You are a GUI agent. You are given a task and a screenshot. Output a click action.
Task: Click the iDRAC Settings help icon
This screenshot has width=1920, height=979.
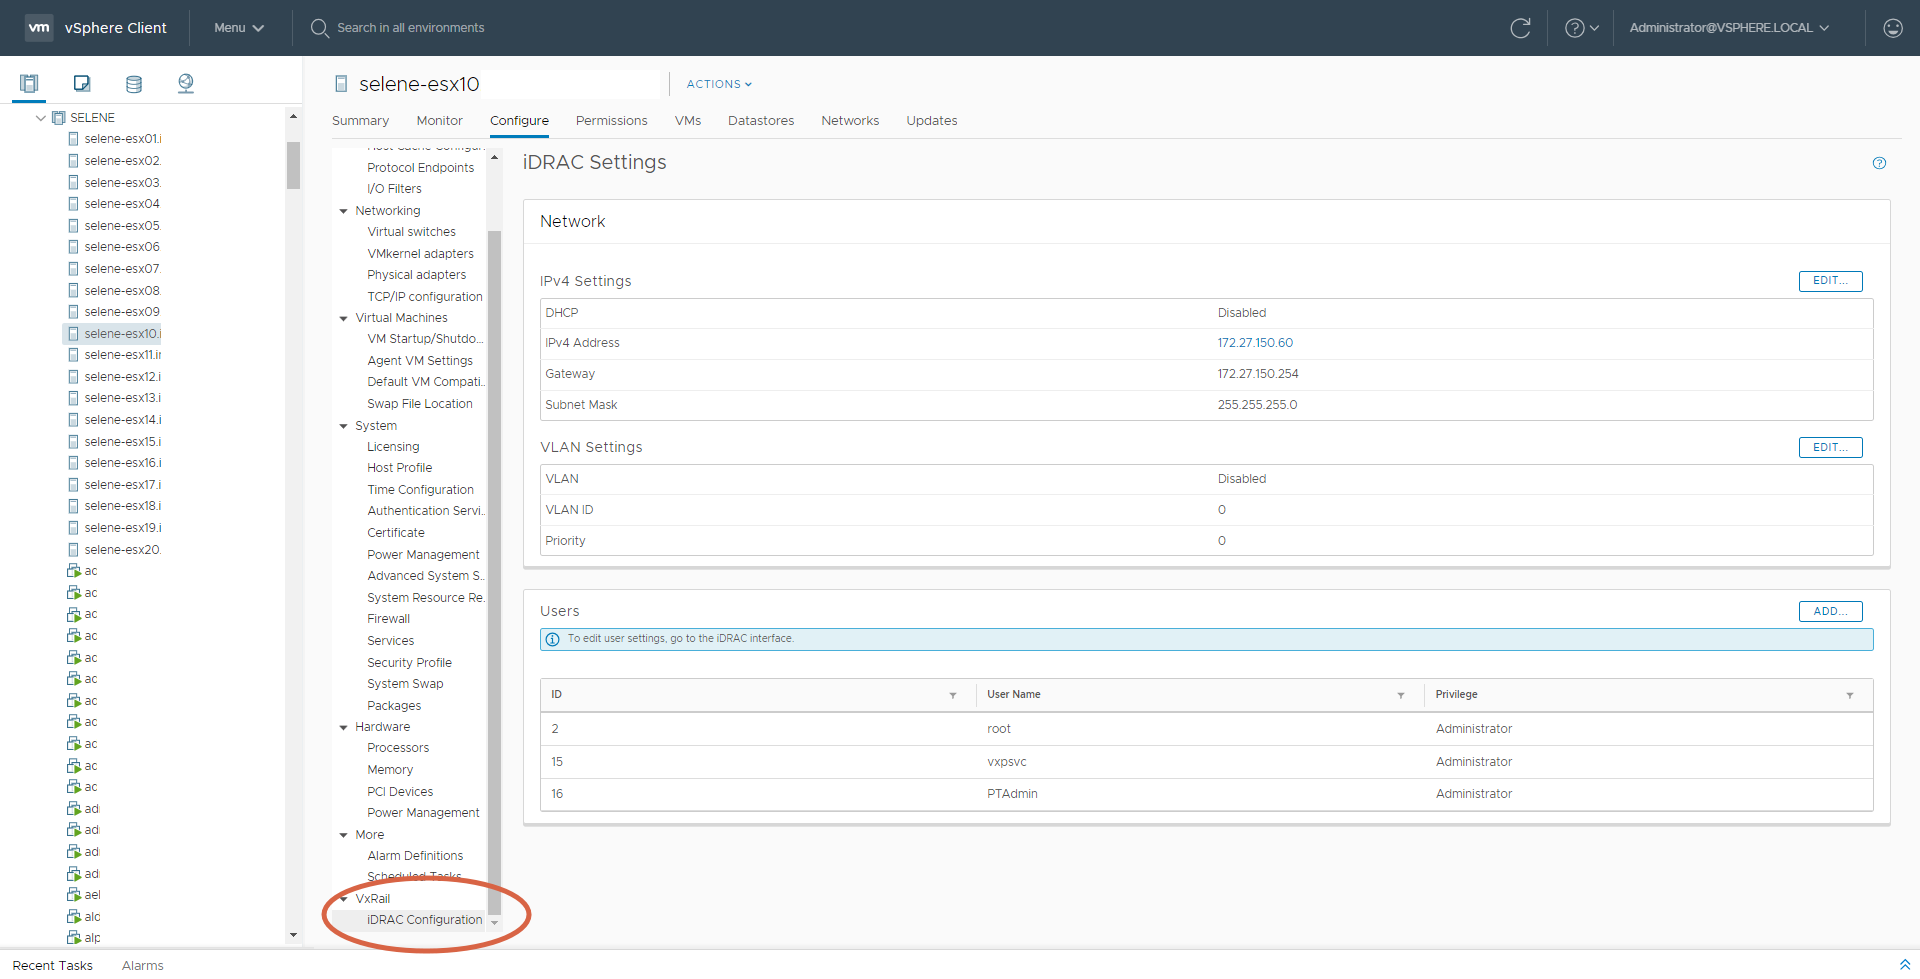pos(1879,163)
